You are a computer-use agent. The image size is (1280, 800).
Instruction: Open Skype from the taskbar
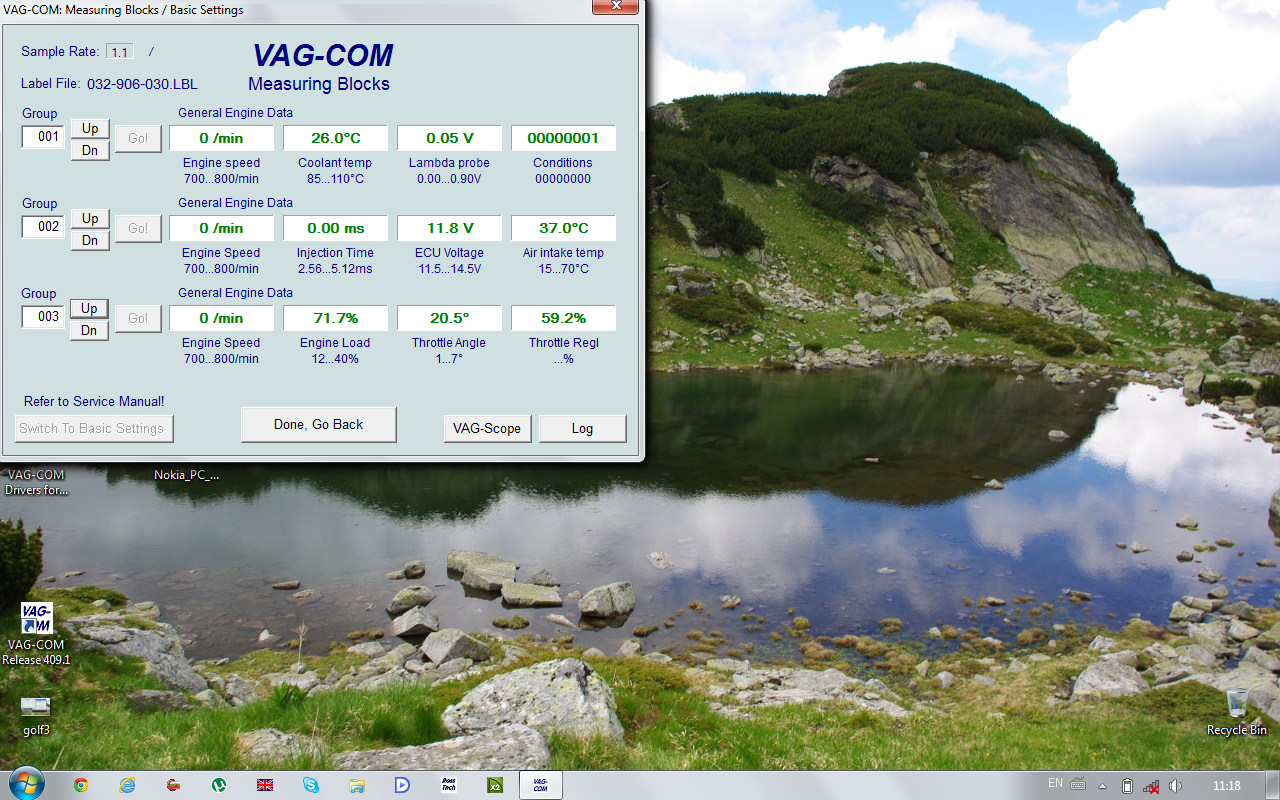[311, 785]
